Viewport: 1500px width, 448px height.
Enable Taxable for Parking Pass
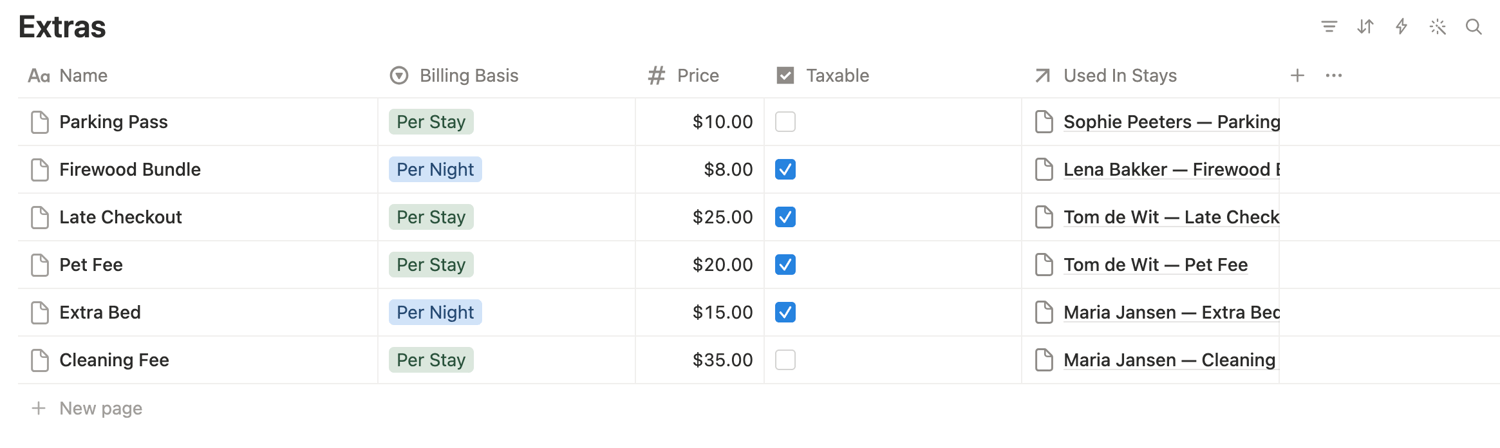click(x=785, y=122)
